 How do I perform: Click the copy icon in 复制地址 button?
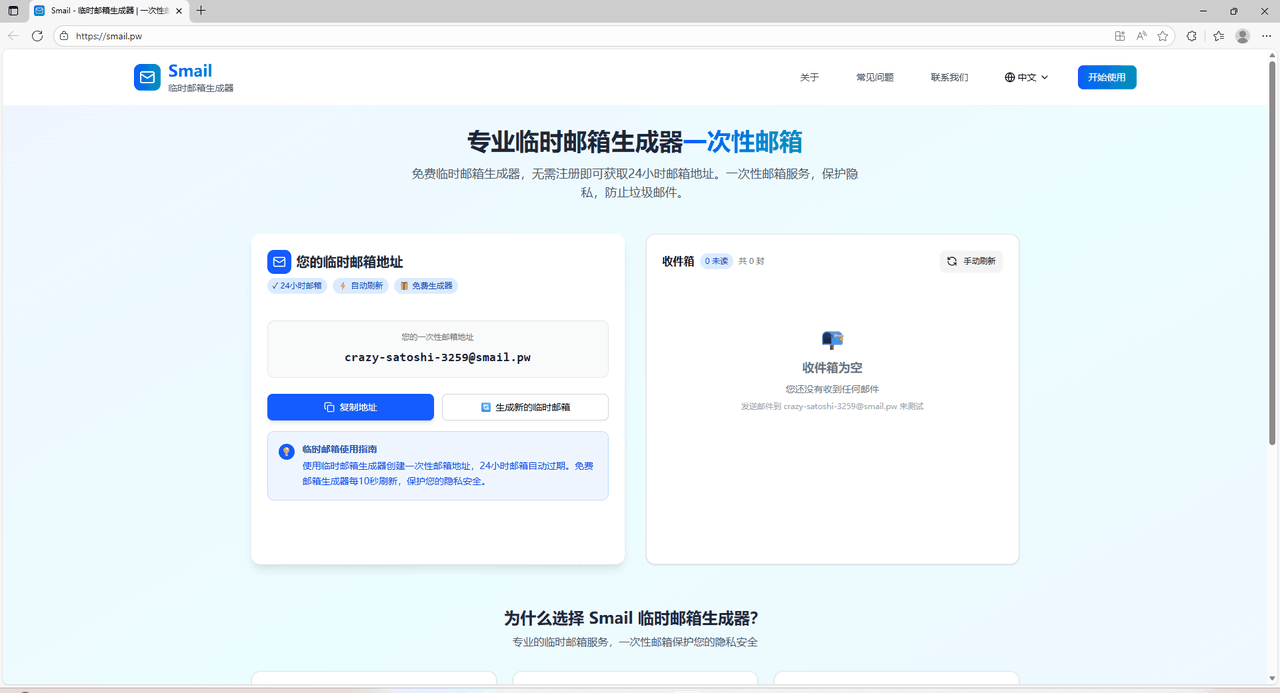[x=329, y=407]
